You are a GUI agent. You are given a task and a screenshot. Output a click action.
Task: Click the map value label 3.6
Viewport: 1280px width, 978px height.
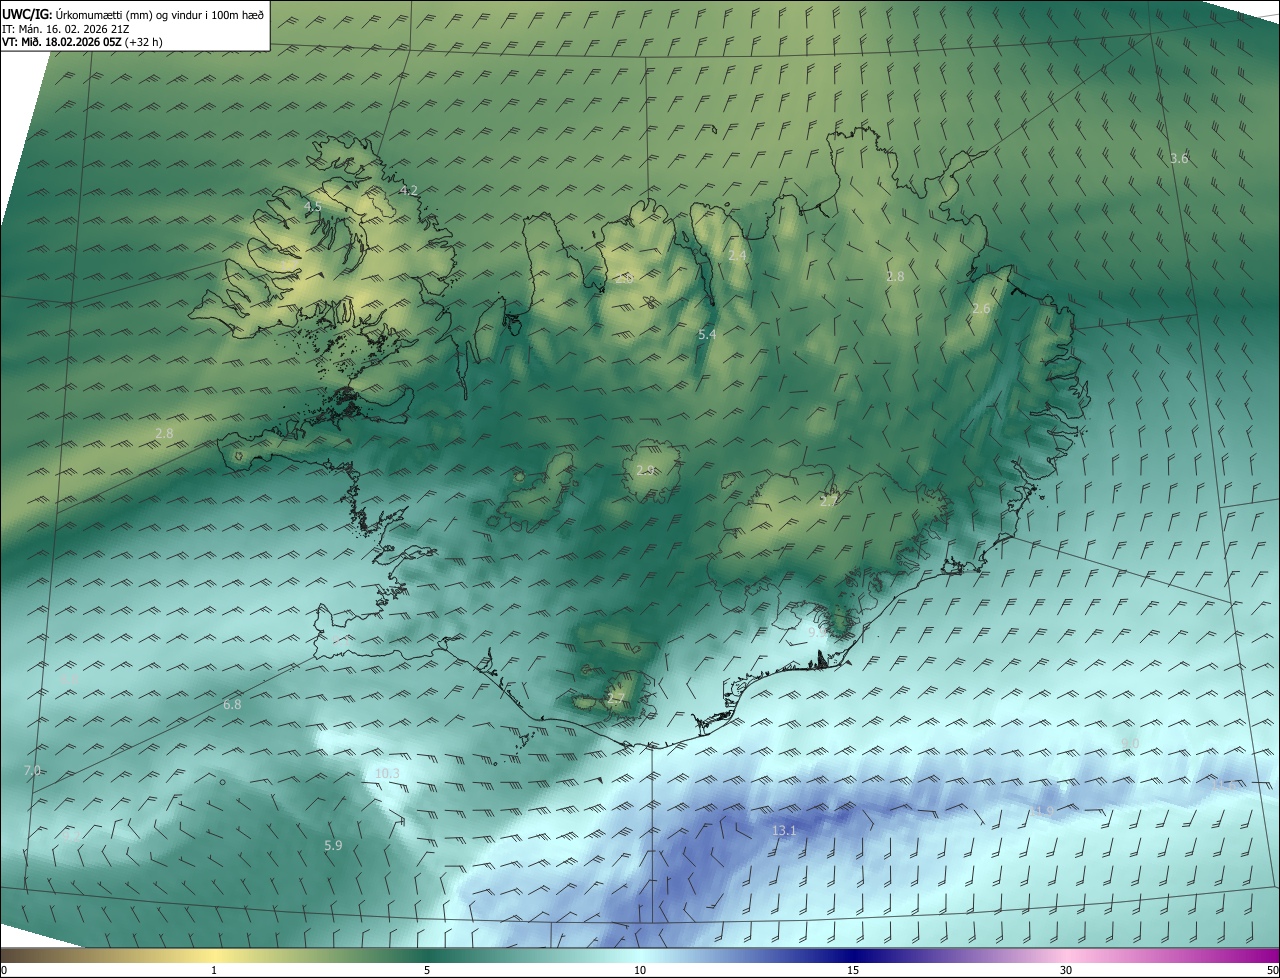1179,158
